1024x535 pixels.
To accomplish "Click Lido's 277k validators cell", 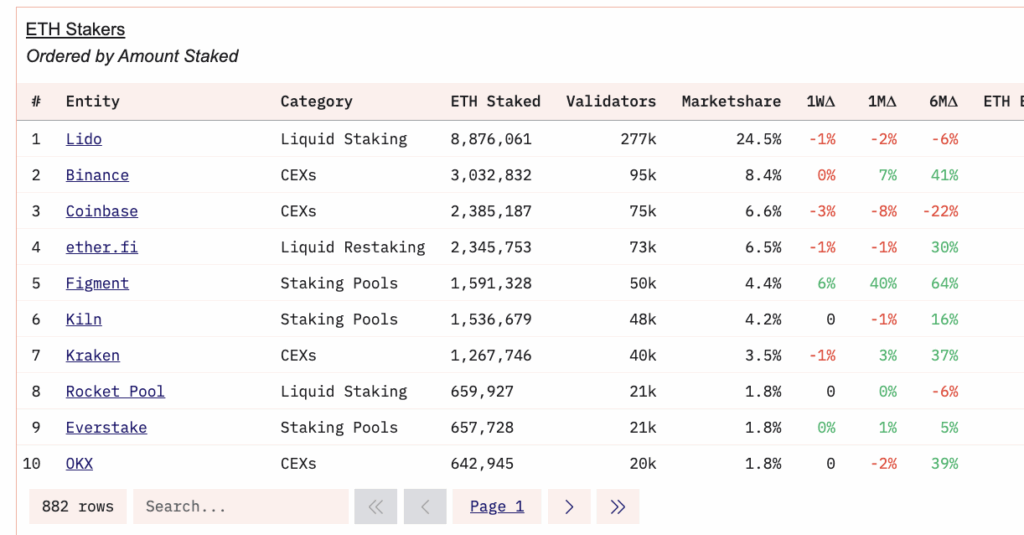I will point(639,139).
